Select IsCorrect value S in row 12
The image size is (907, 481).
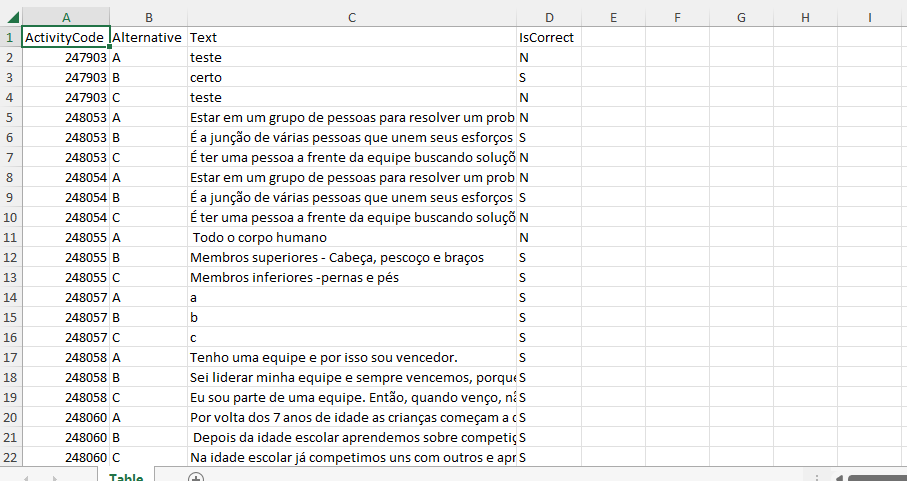549,257
